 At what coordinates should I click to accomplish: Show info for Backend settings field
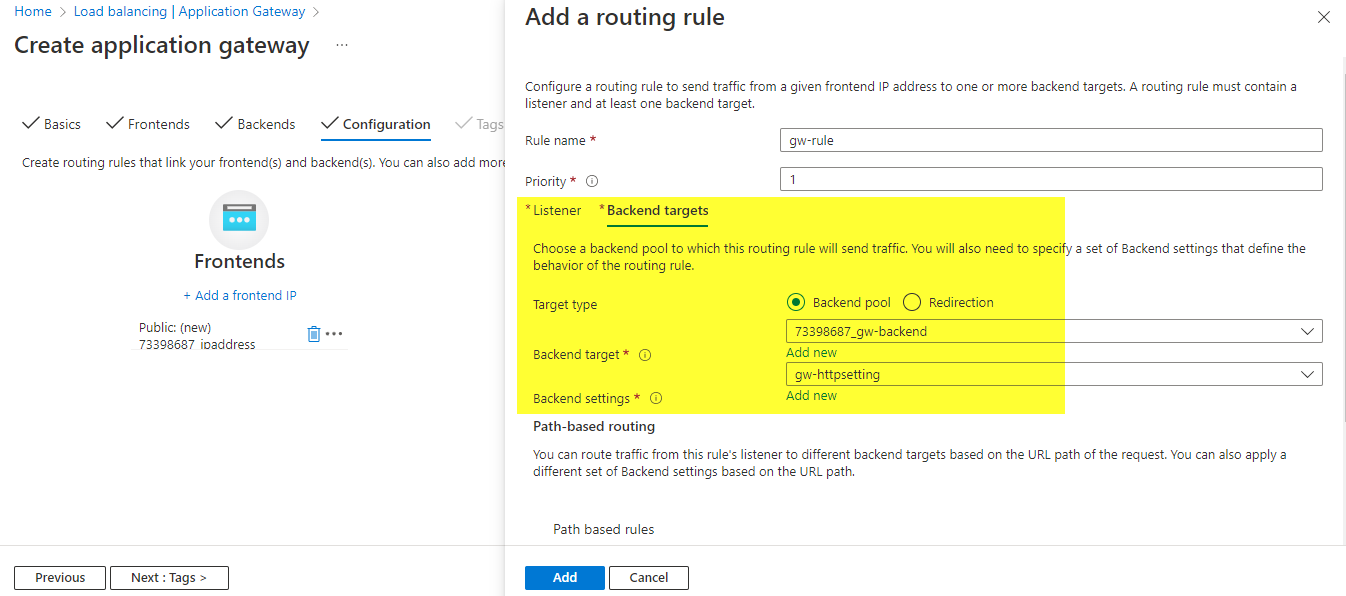click(656, 398)
